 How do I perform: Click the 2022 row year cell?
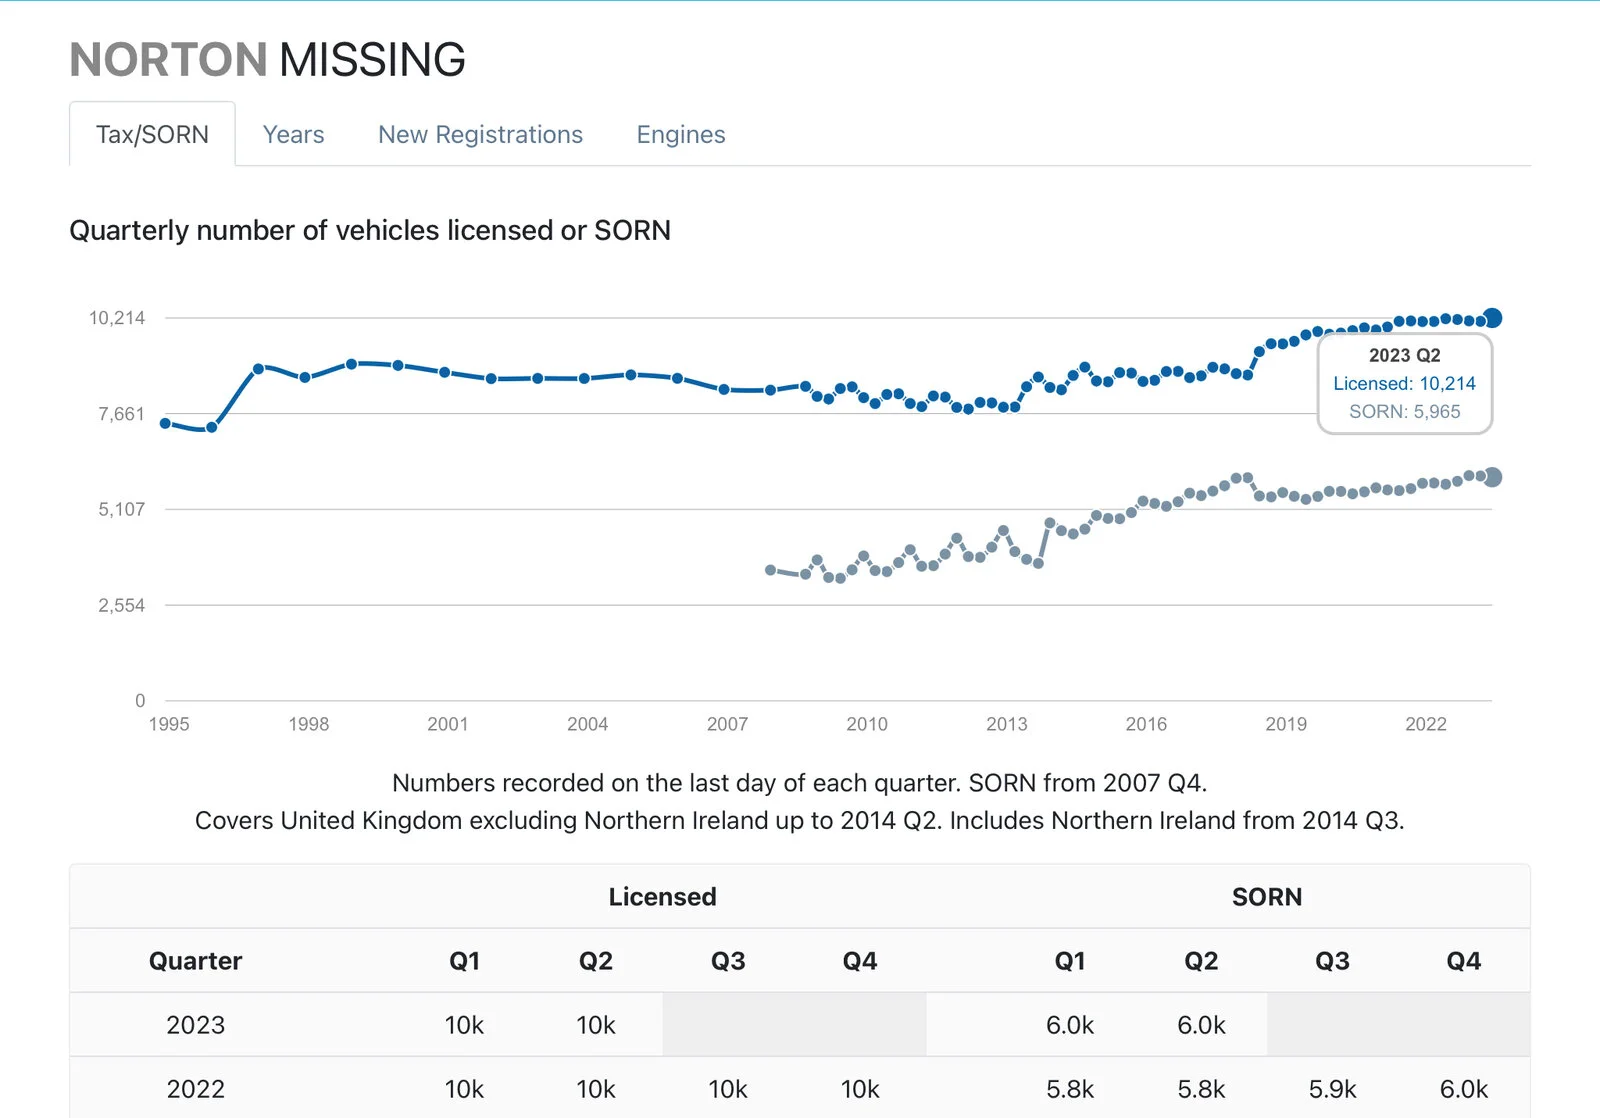tap(195, 1089)
